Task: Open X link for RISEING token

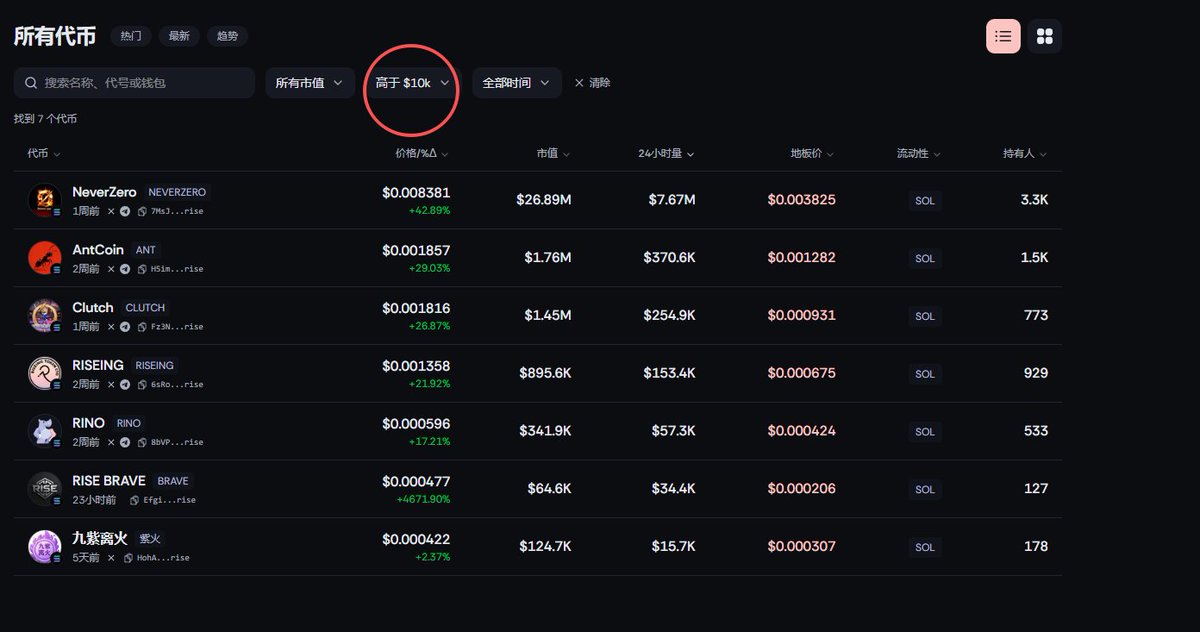Action: click(x=111, y=384)
